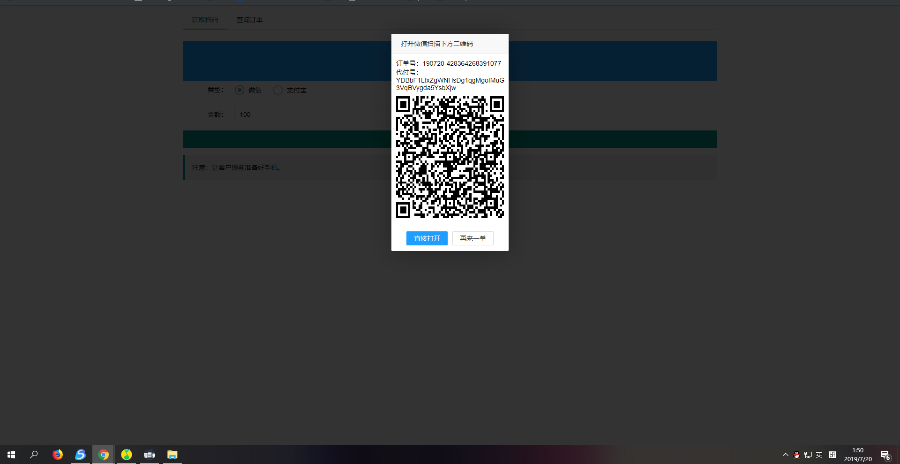Viewport: 900px width, 464px height.
Task: Open the yellow-green music app on taskbar
Action: point(126,454)
